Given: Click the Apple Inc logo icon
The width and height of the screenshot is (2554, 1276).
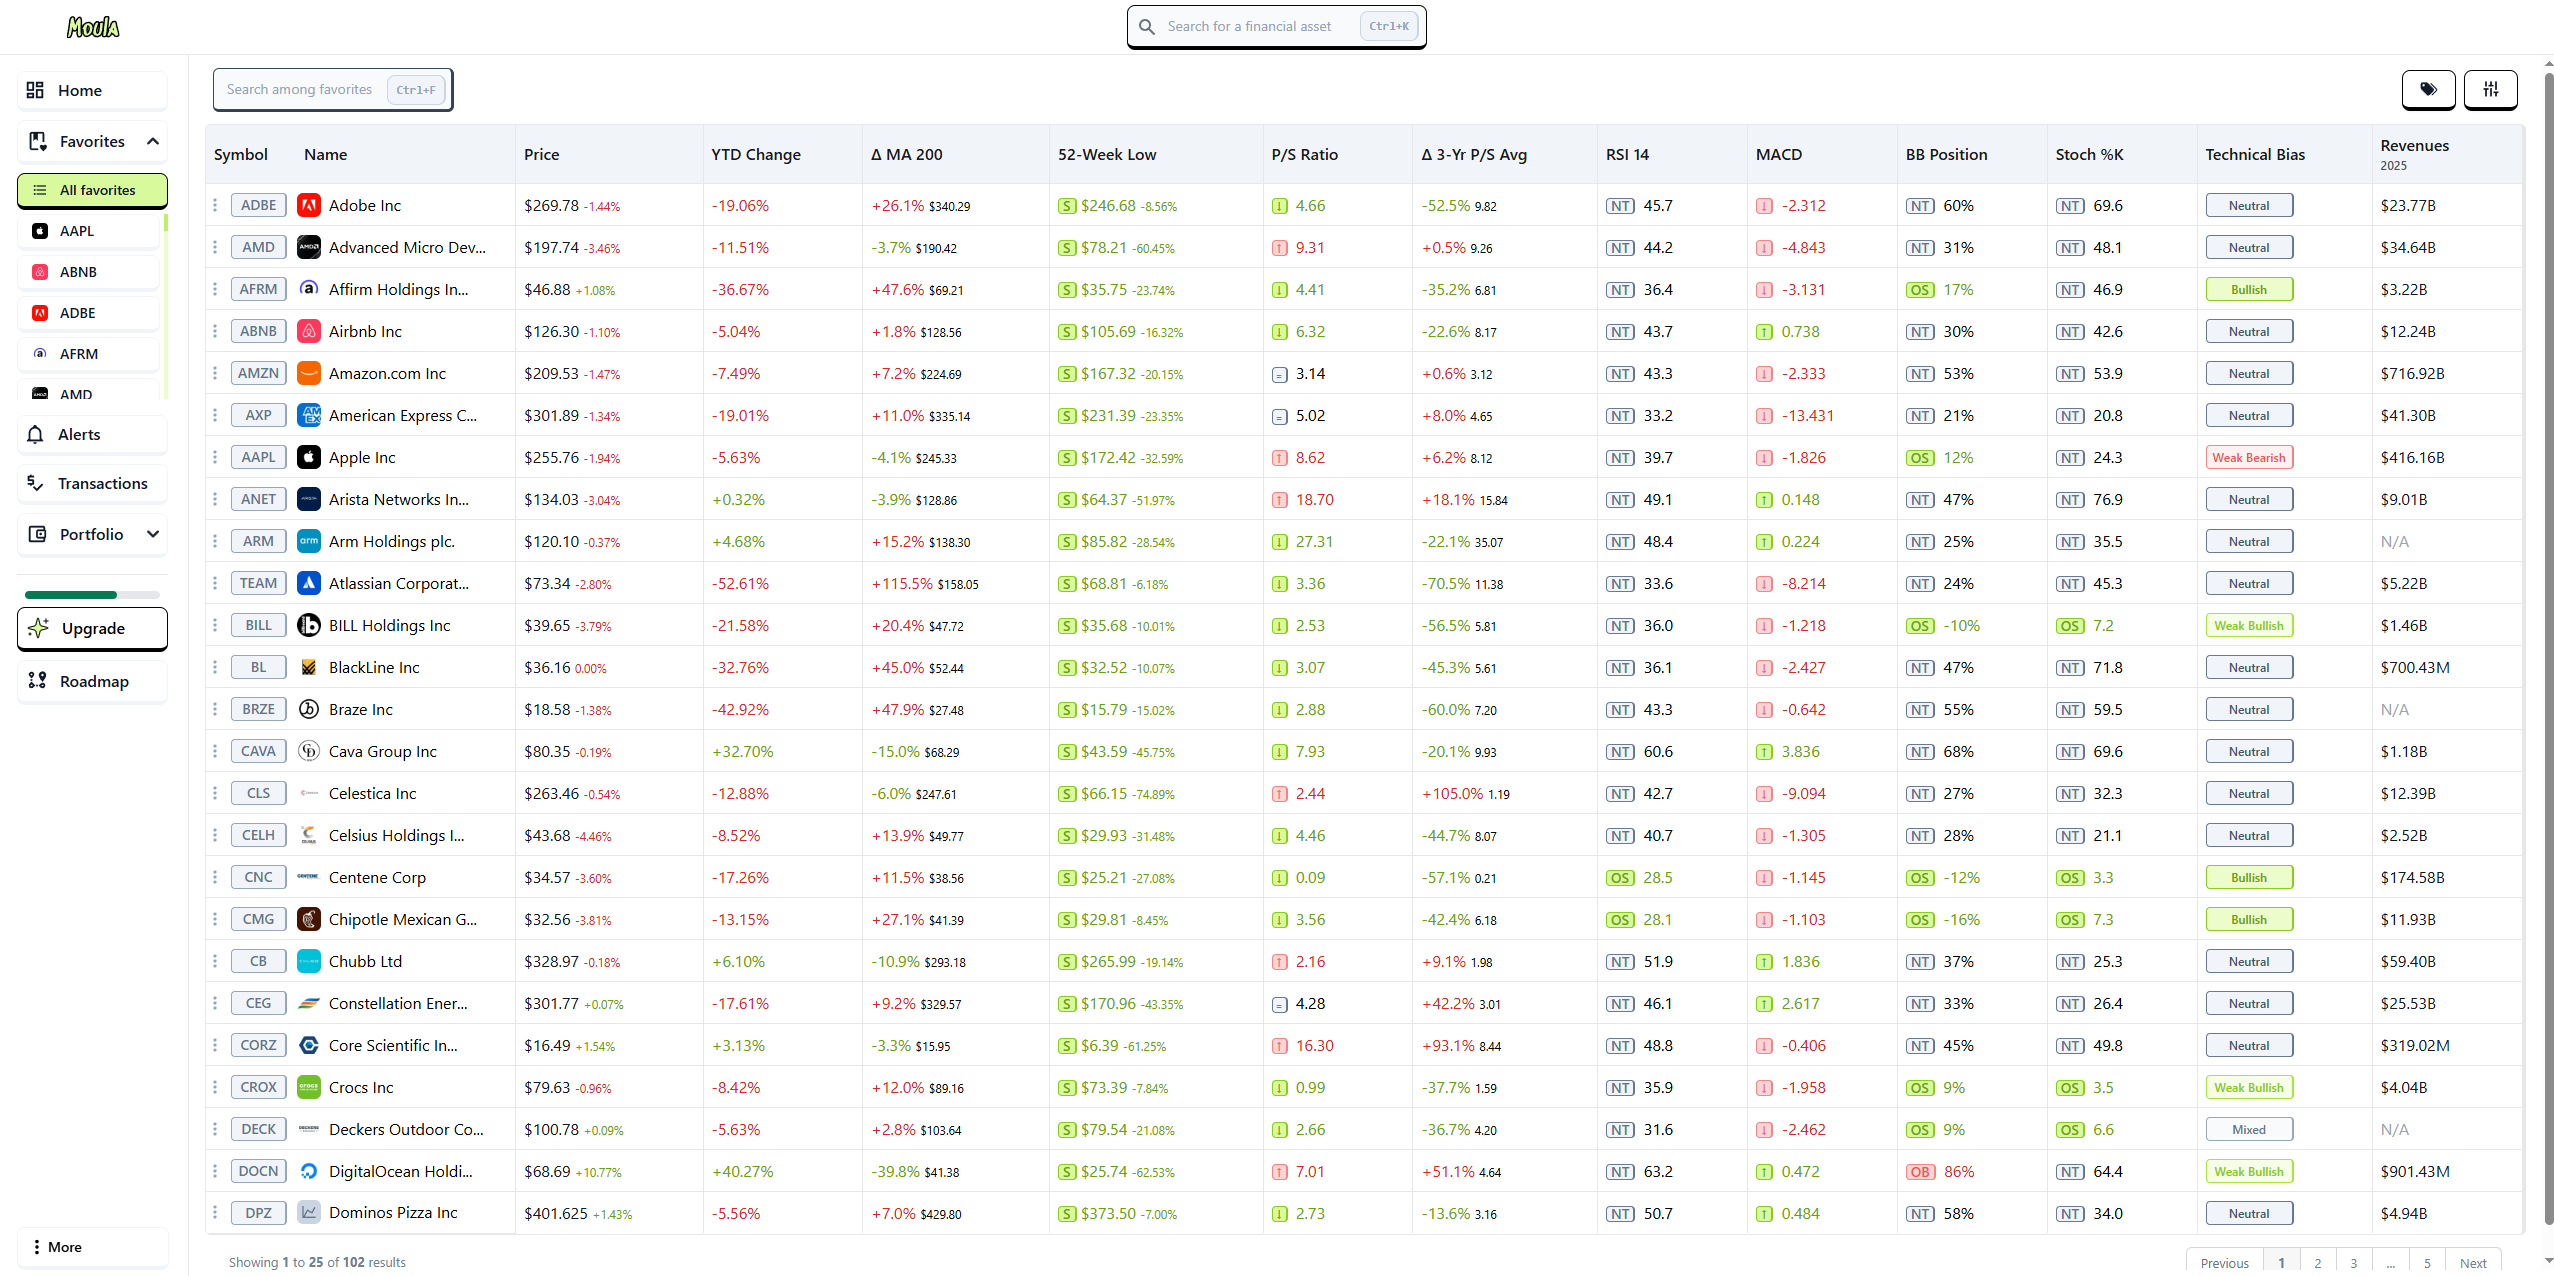Looking at the screenshot, I should pyautogui.click(x=309, y=457).
